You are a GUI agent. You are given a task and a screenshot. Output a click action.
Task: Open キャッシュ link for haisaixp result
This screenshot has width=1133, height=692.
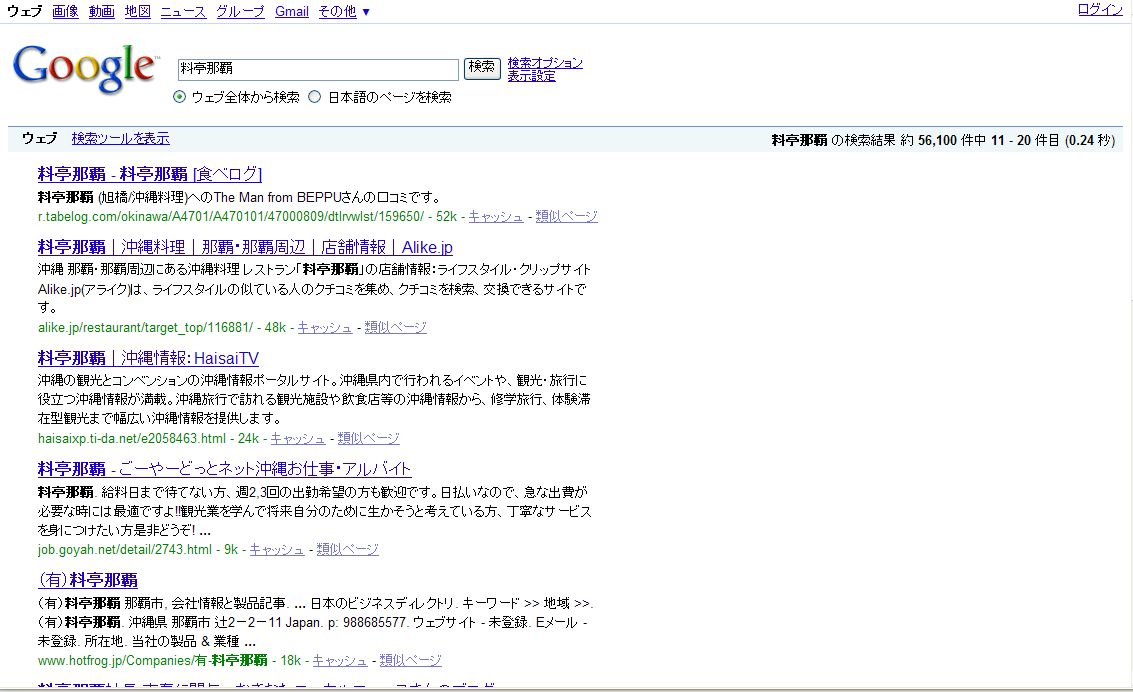pyautogui.click(x=298, y=438)
